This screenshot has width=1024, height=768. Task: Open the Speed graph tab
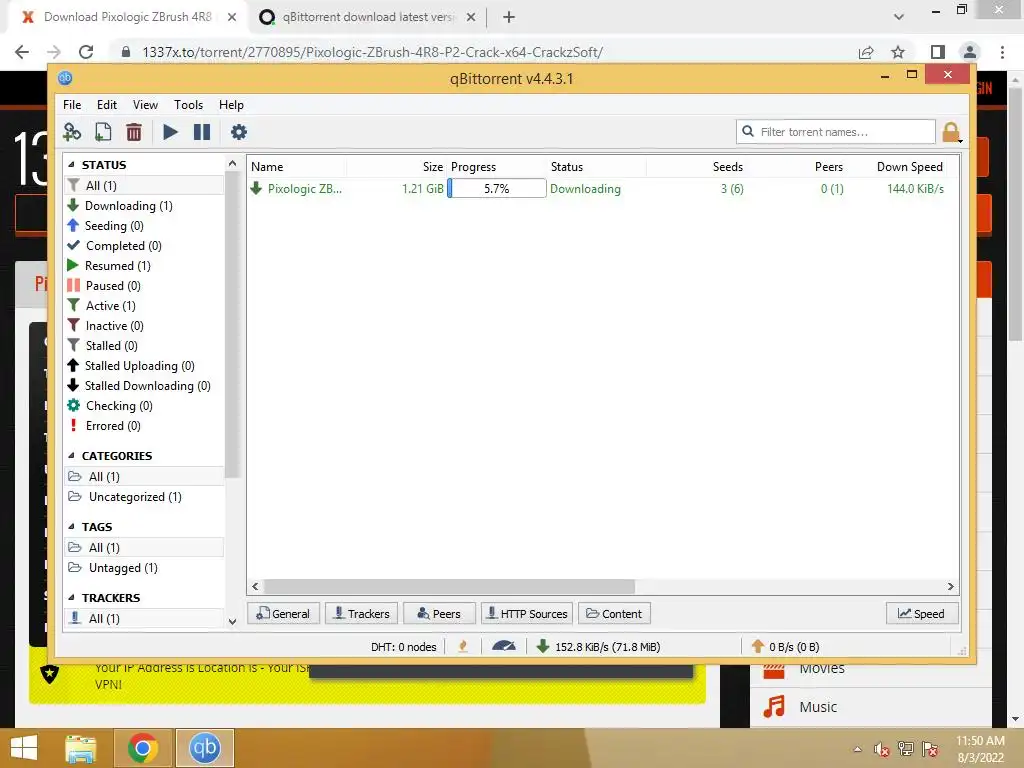click(921, 613)
